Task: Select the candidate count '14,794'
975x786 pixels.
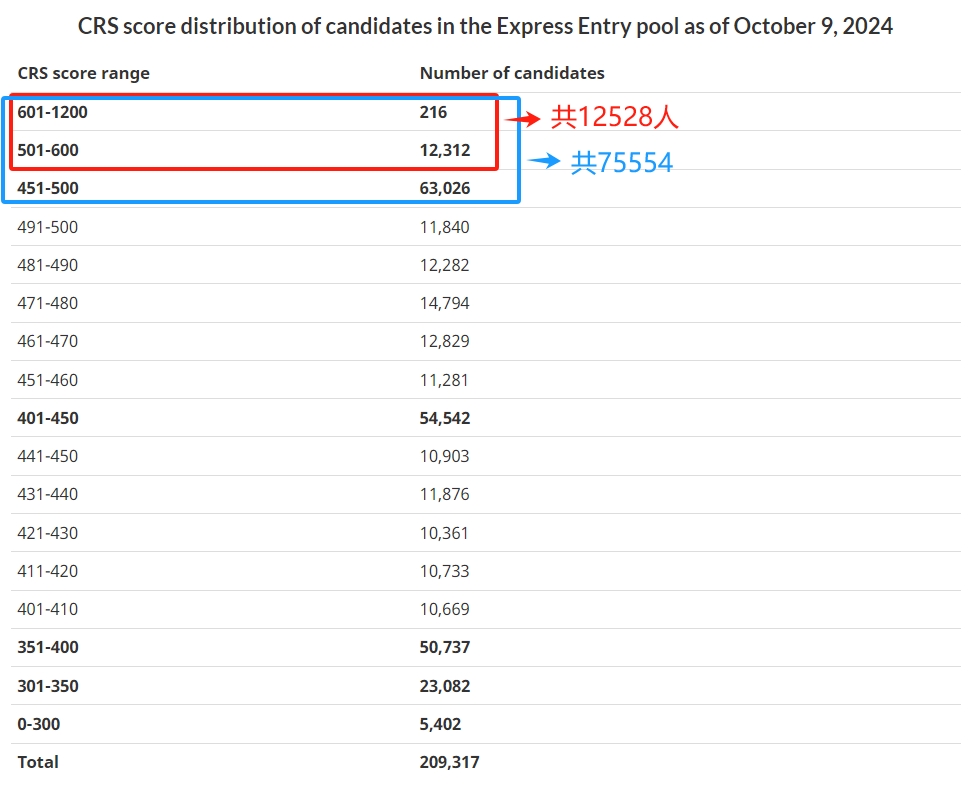Action: tap(444, 303)
